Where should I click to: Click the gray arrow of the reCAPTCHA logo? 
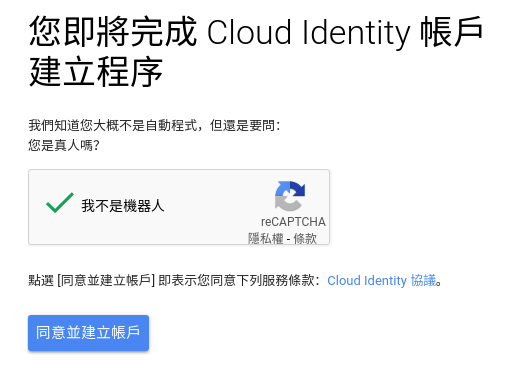click(x=286, y=203)
